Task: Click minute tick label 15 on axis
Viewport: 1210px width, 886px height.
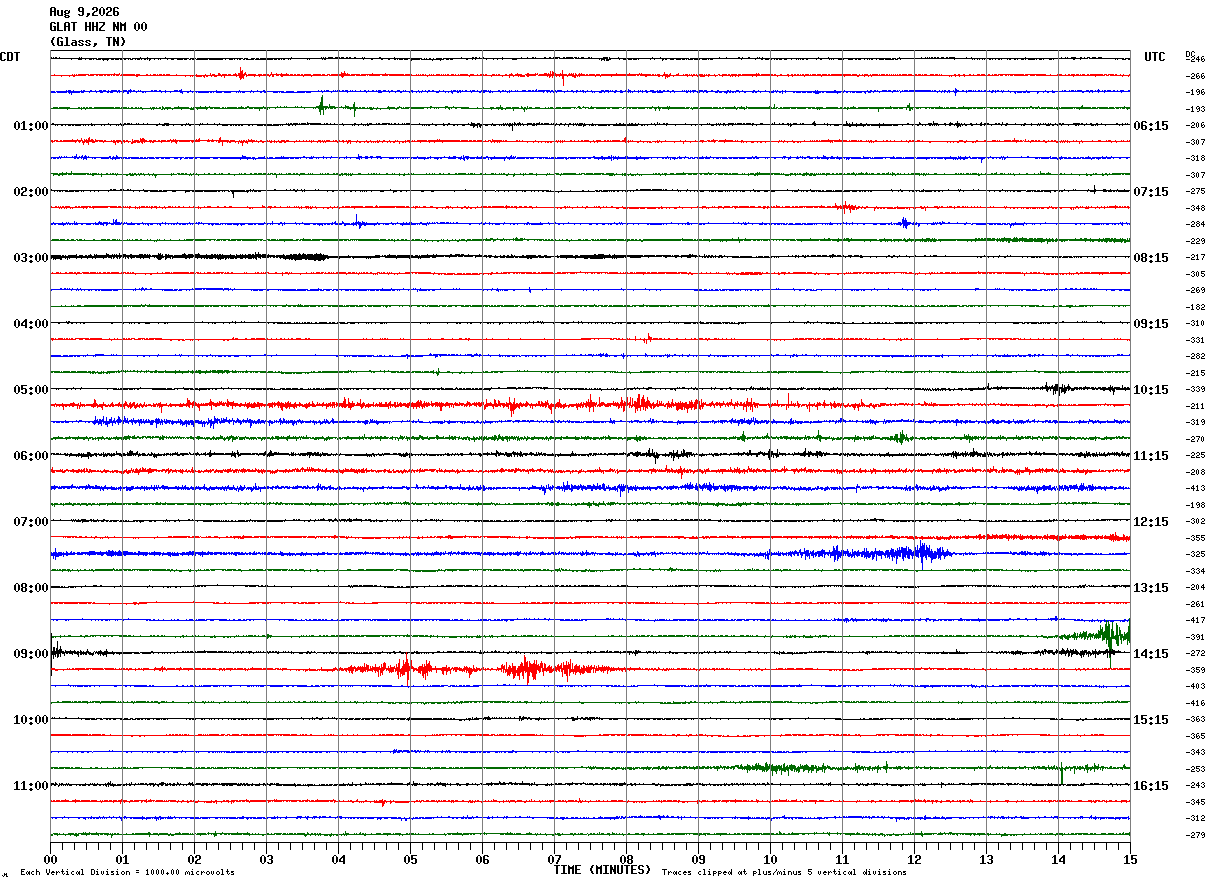Action: pos(1130,859)
